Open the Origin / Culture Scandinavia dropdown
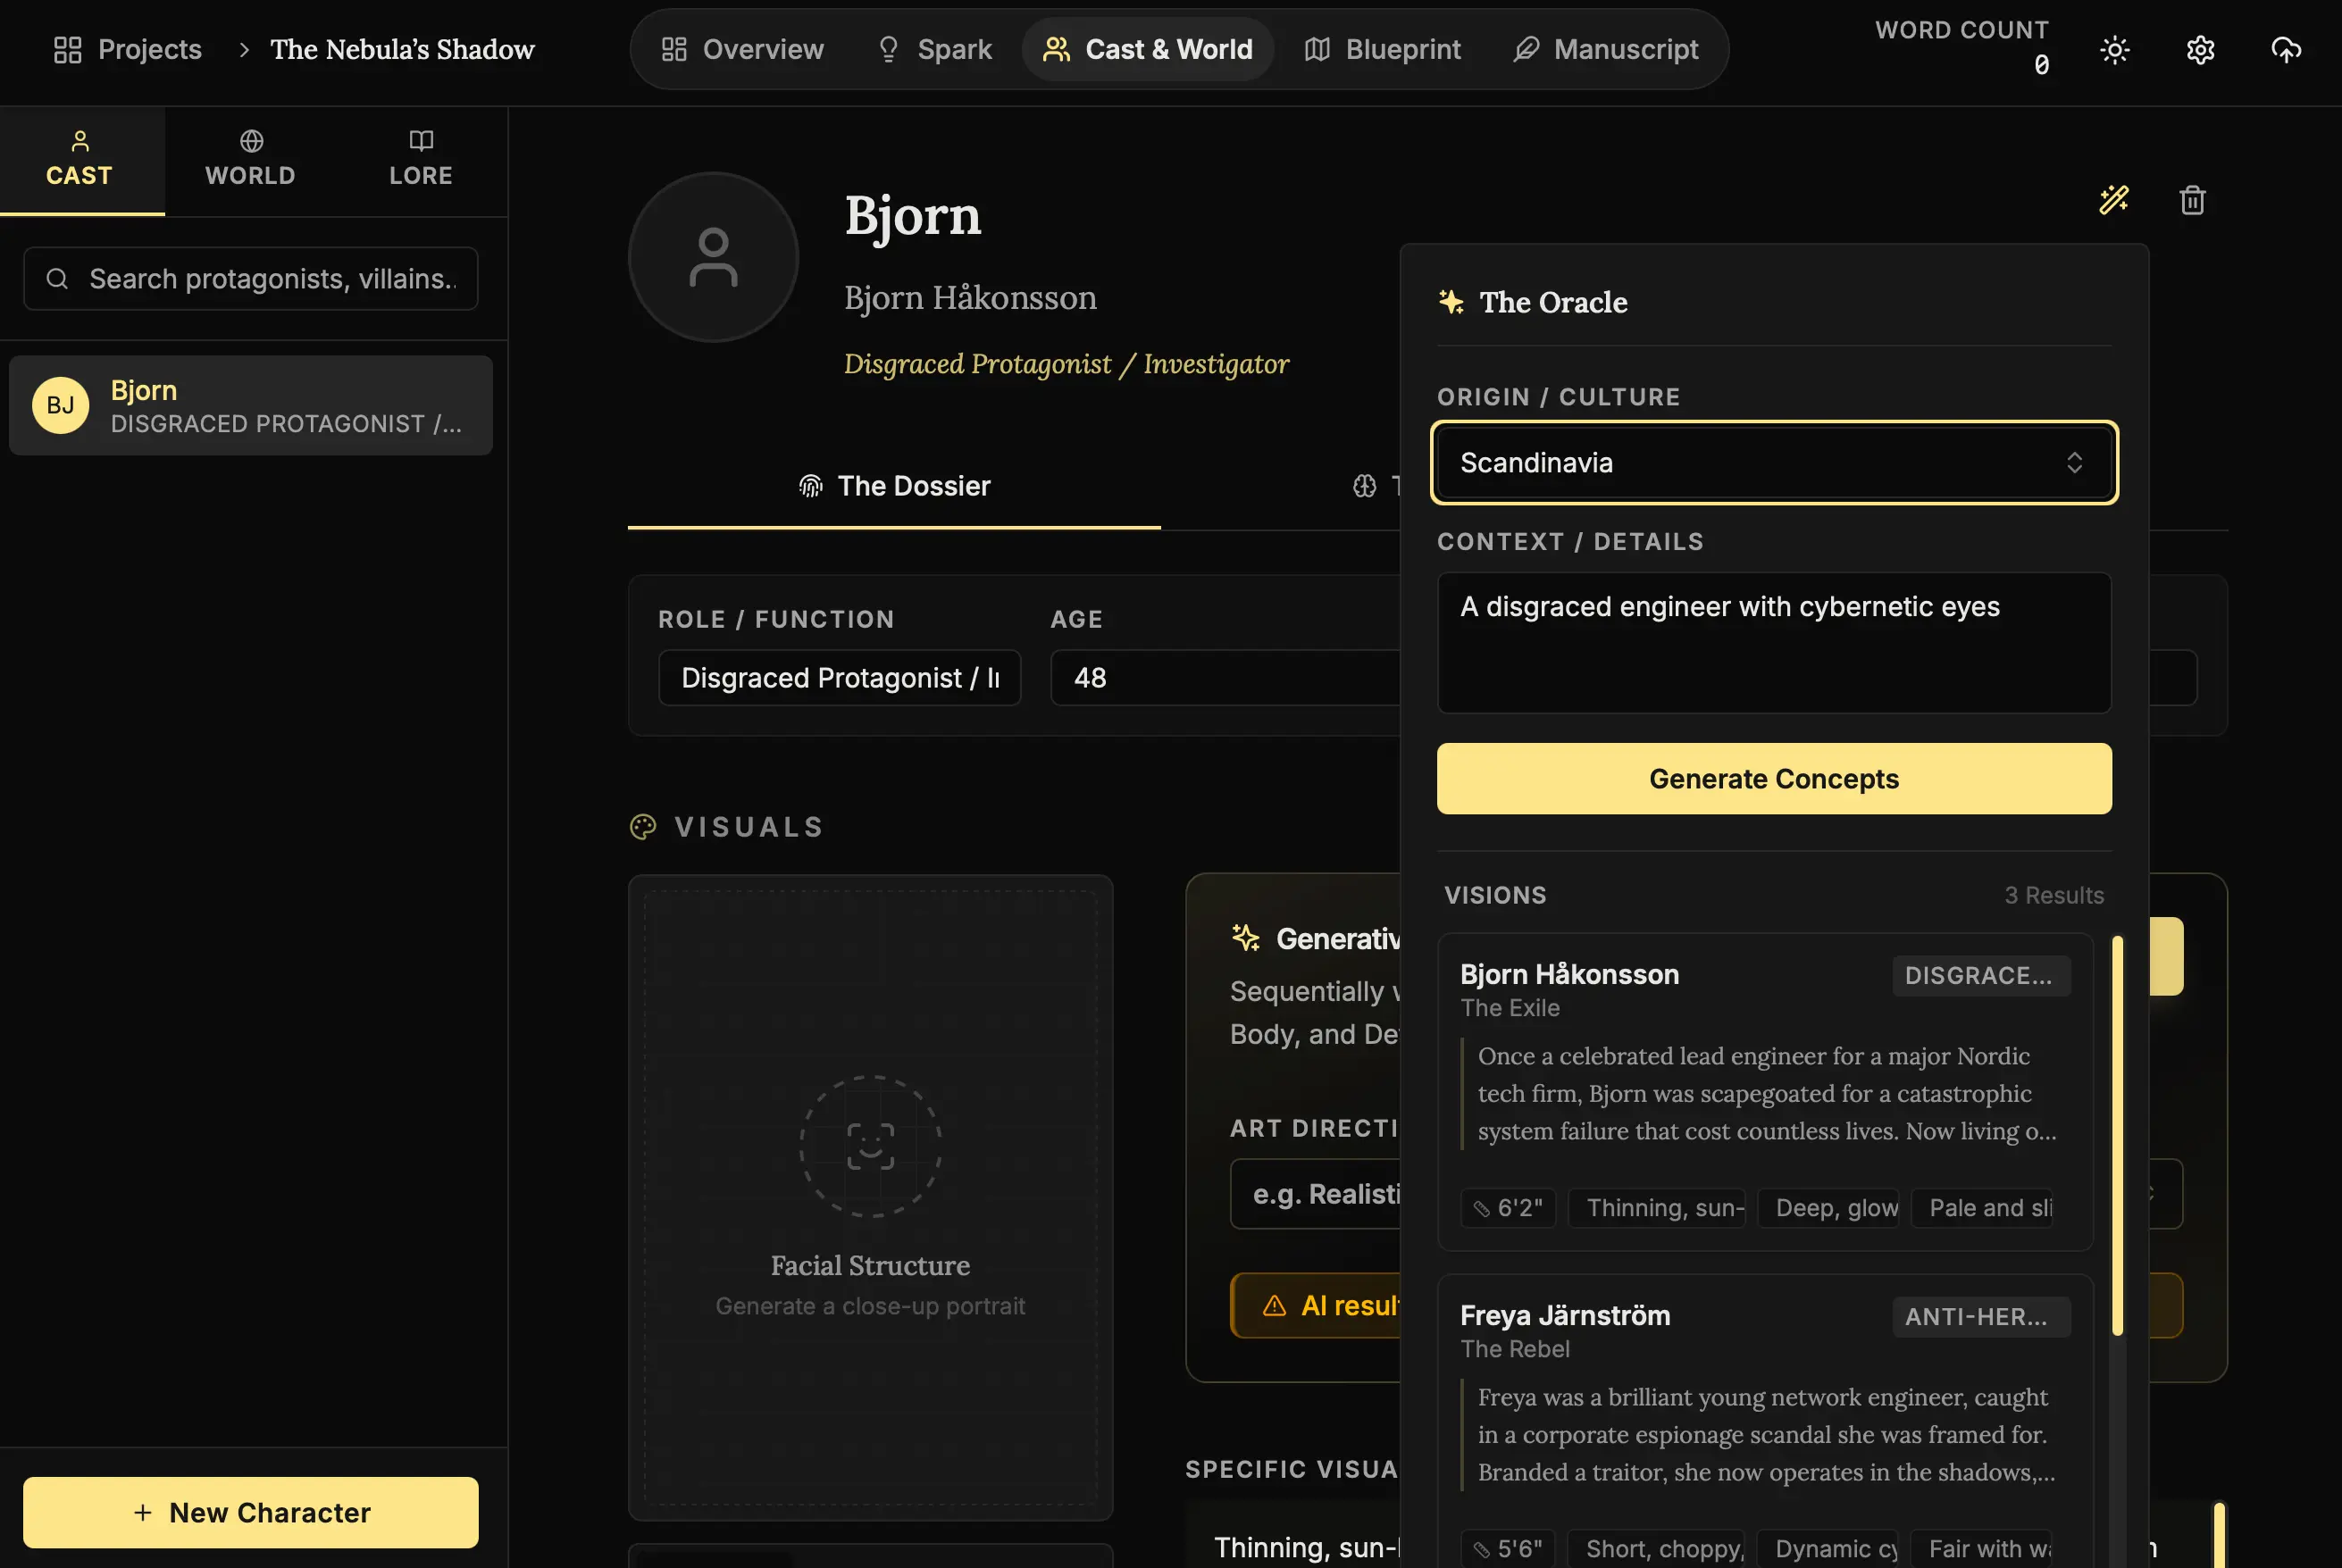This screenshot has width=2342, height=1568. pos(1773,463)
